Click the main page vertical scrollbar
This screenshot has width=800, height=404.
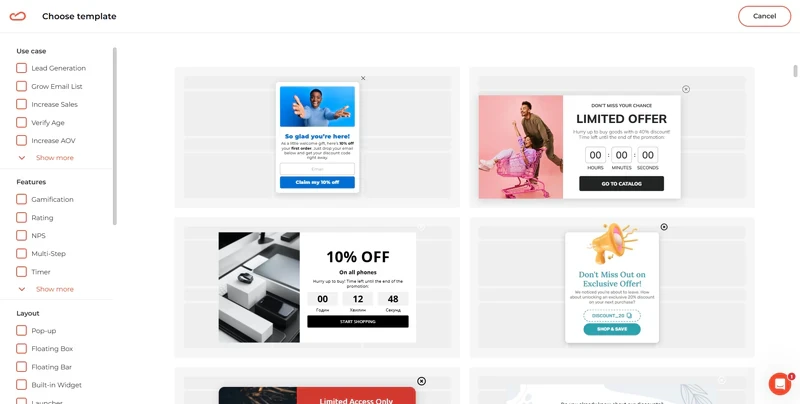[x=795, y=71]
